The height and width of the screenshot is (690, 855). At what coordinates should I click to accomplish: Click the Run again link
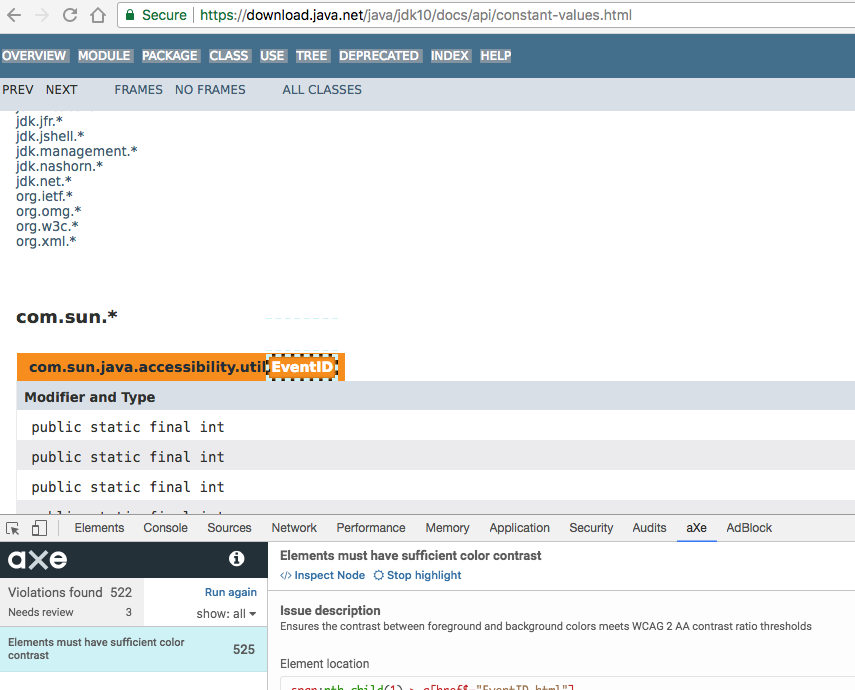coord(231,592)
